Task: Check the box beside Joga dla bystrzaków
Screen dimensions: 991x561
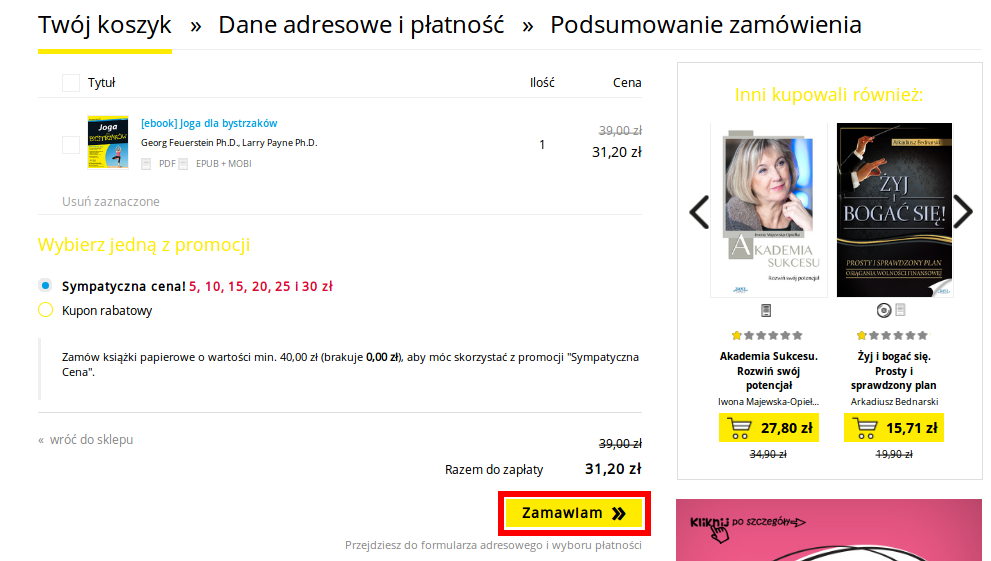Action: [71, 145]
